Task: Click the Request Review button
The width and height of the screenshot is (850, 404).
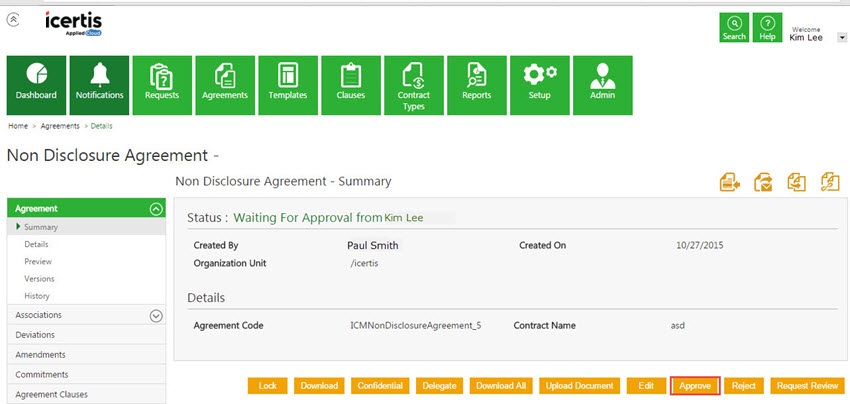Action: coord(807,386)
